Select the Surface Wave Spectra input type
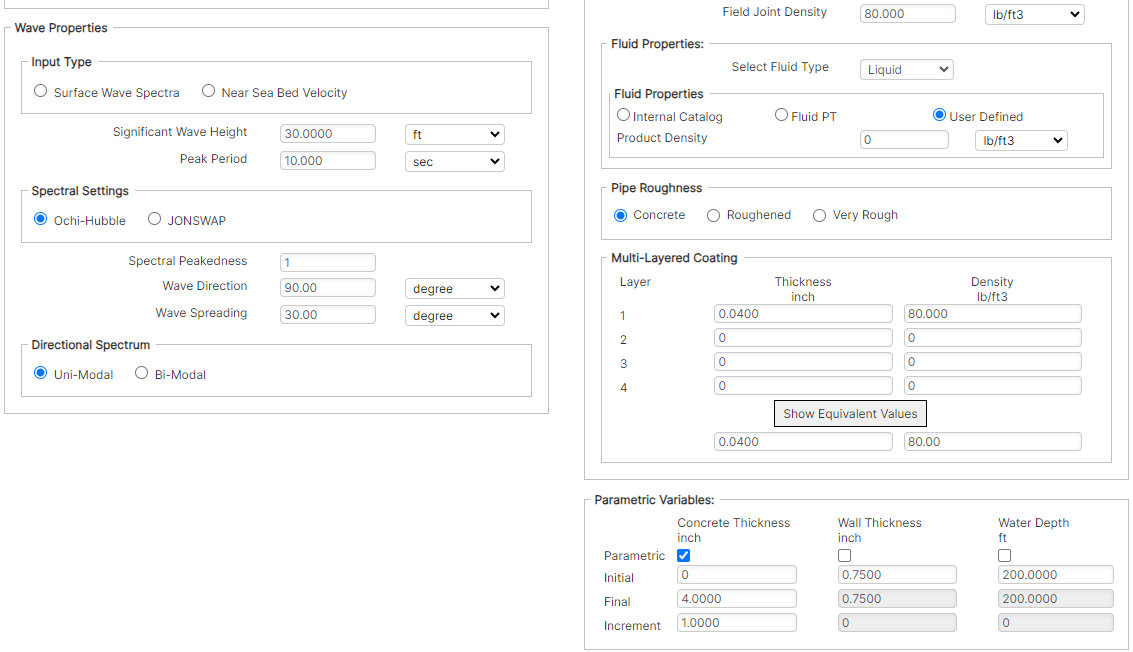This screenshot has height=652, width=1133. [x=40, y=91]
